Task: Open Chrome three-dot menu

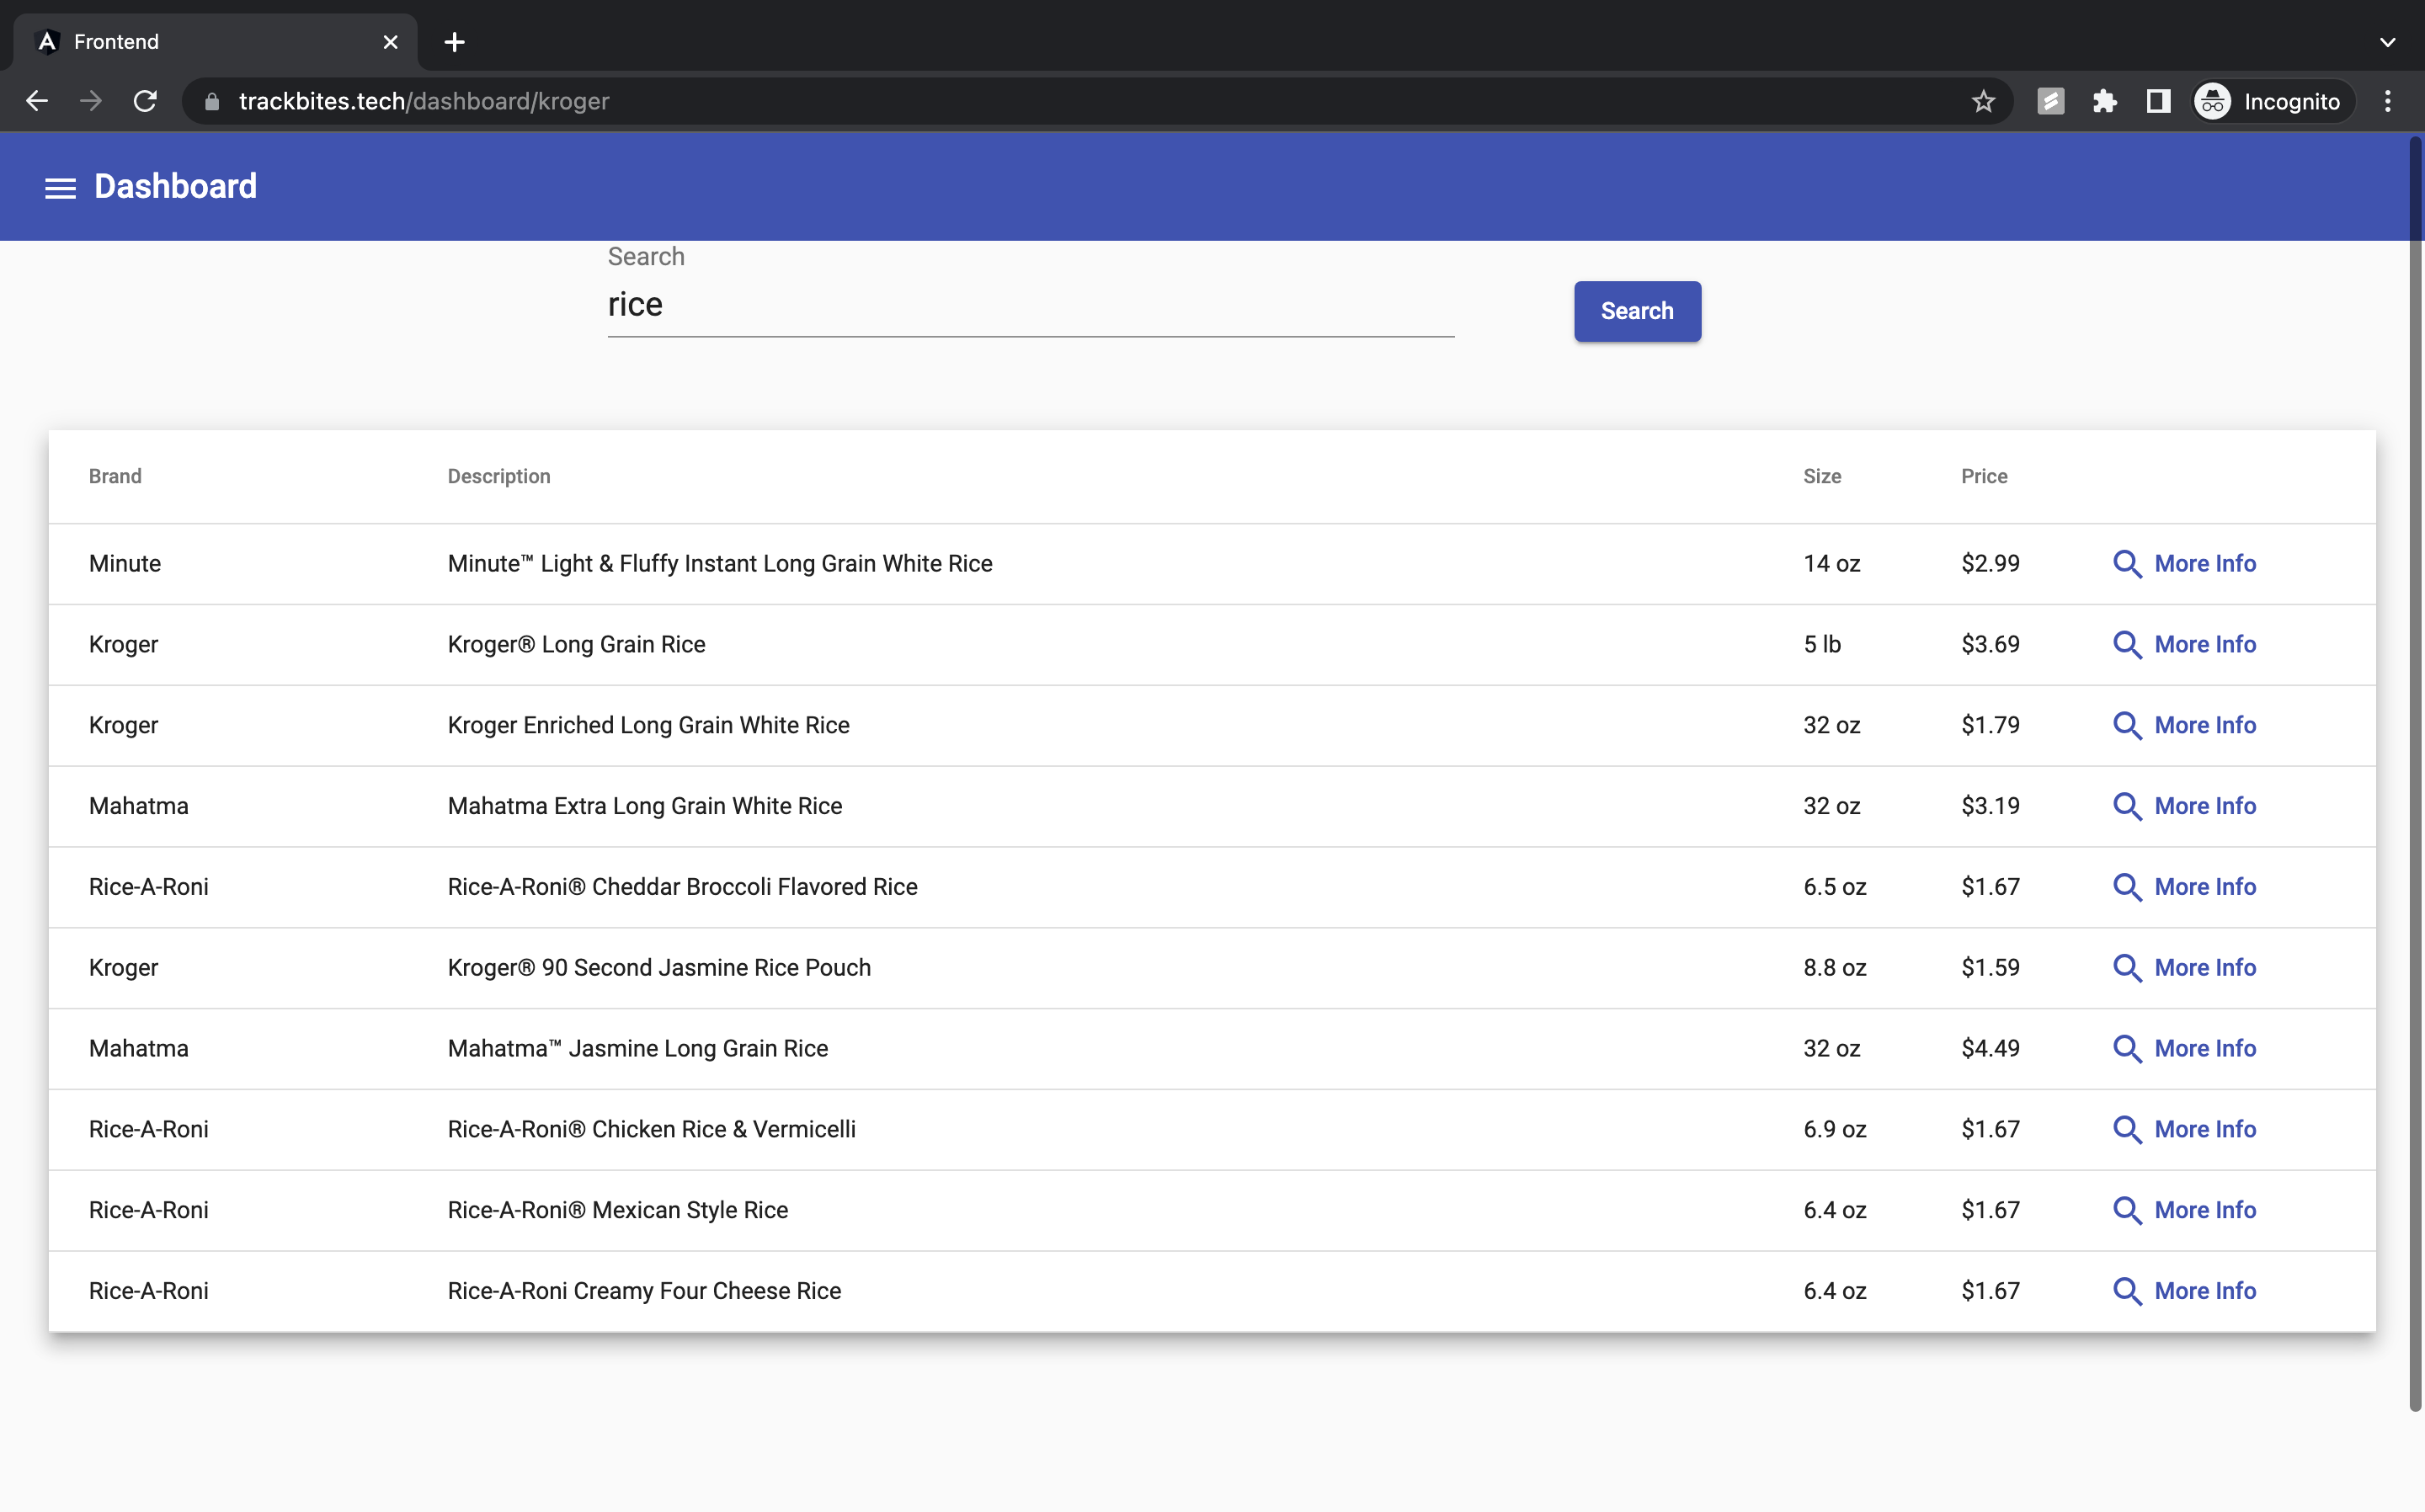Action: tap(2388, 101)
